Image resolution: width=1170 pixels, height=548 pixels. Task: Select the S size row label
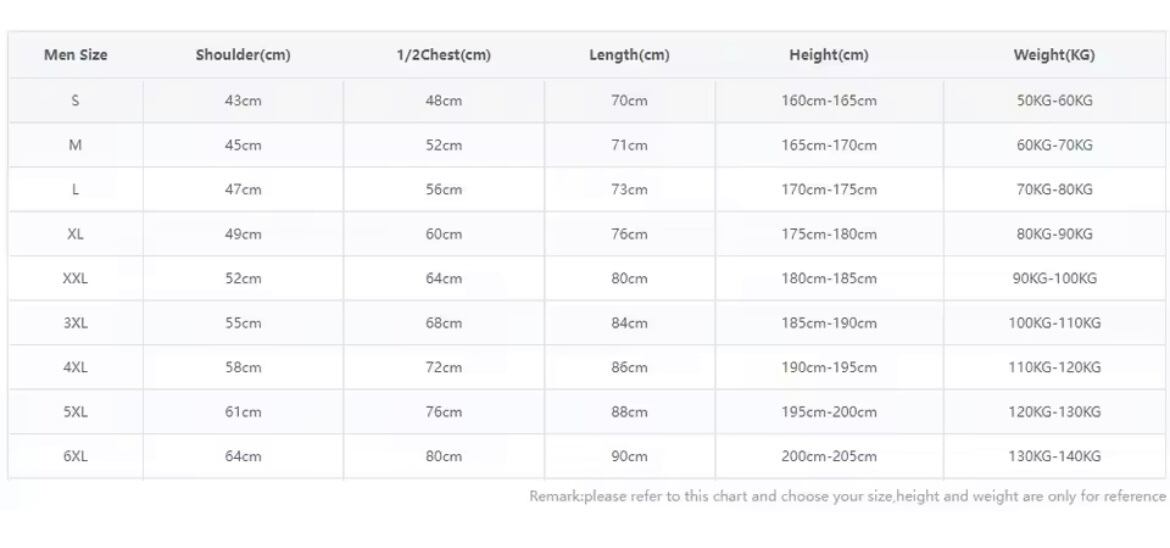[75, 101]
